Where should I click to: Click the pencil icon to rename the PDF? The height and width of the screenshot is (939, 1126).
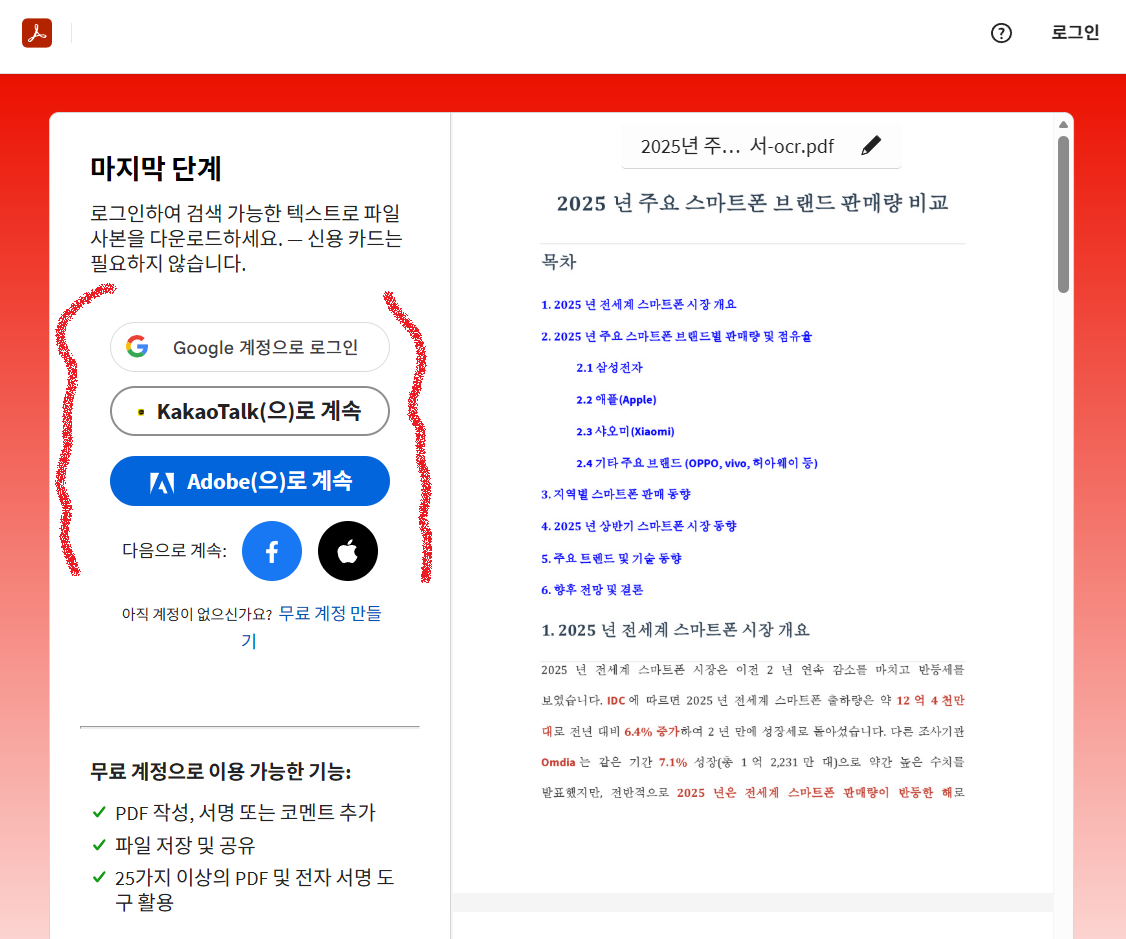tap(871, 145)
